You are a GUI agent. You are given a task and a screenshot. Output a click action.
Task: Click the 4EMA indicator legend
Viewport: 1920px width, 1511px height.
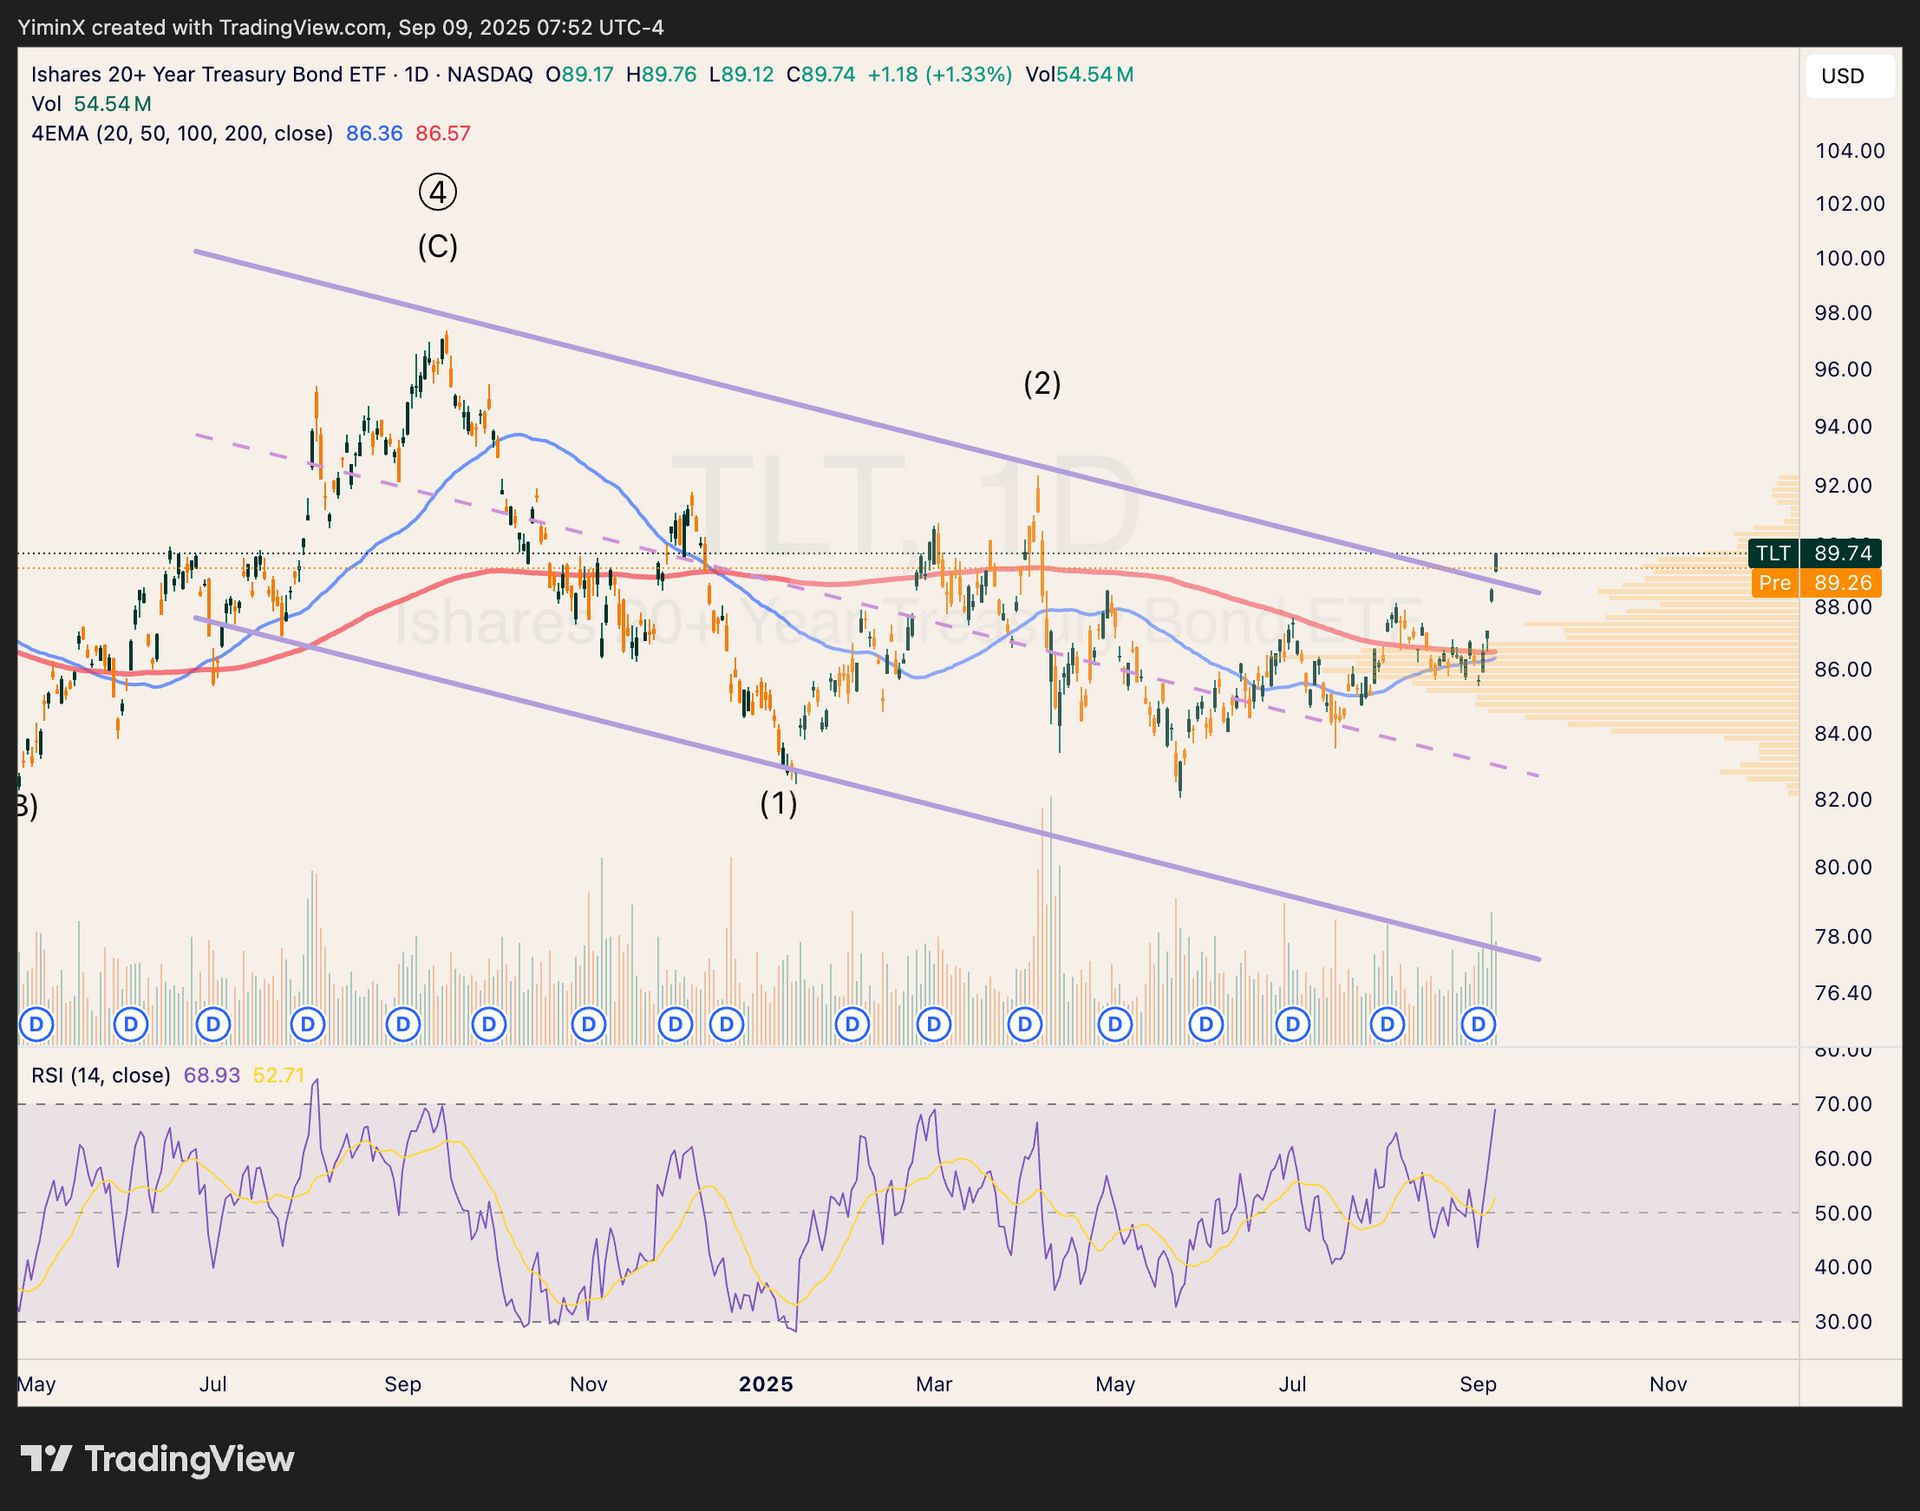click(181, 133)
